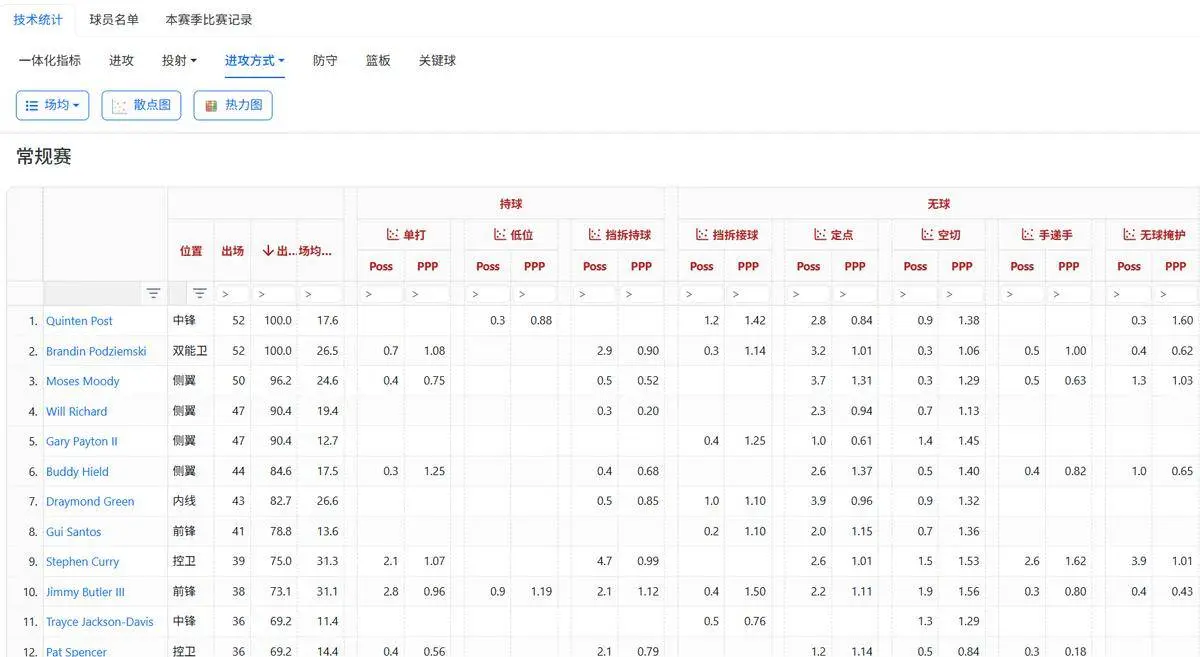Expand the 场均 dropdown button
Viewport: 1200px width, 657px height.
(x=52, y=105)
